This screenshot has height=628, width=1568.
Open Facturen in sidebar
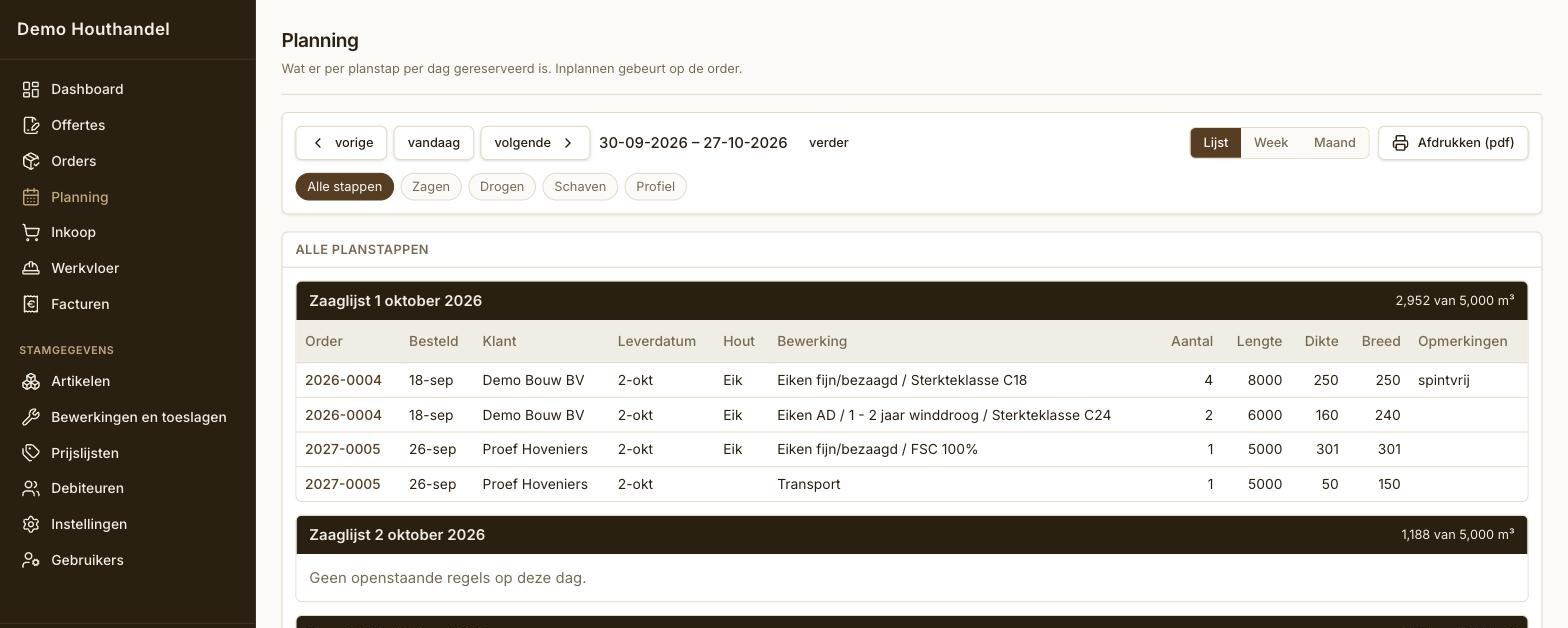pyautogui.click(x=80, y=304)
